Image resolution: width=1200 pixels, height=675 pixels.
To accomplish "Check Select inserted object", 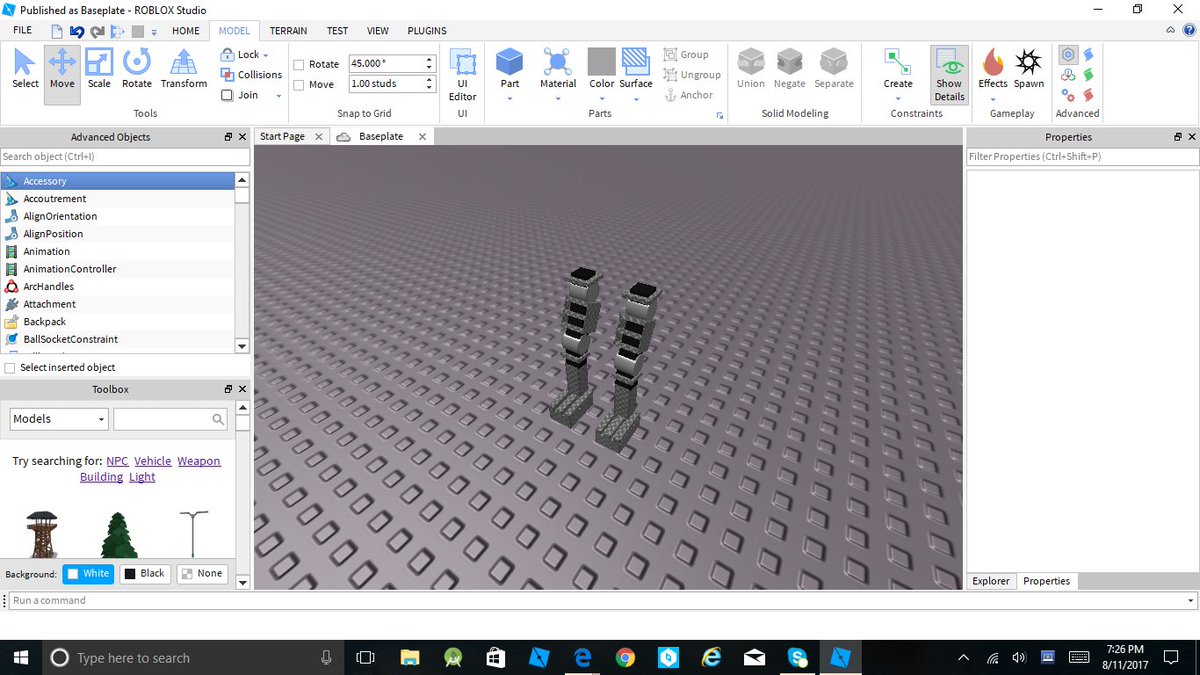I will [x=10, y=368].
